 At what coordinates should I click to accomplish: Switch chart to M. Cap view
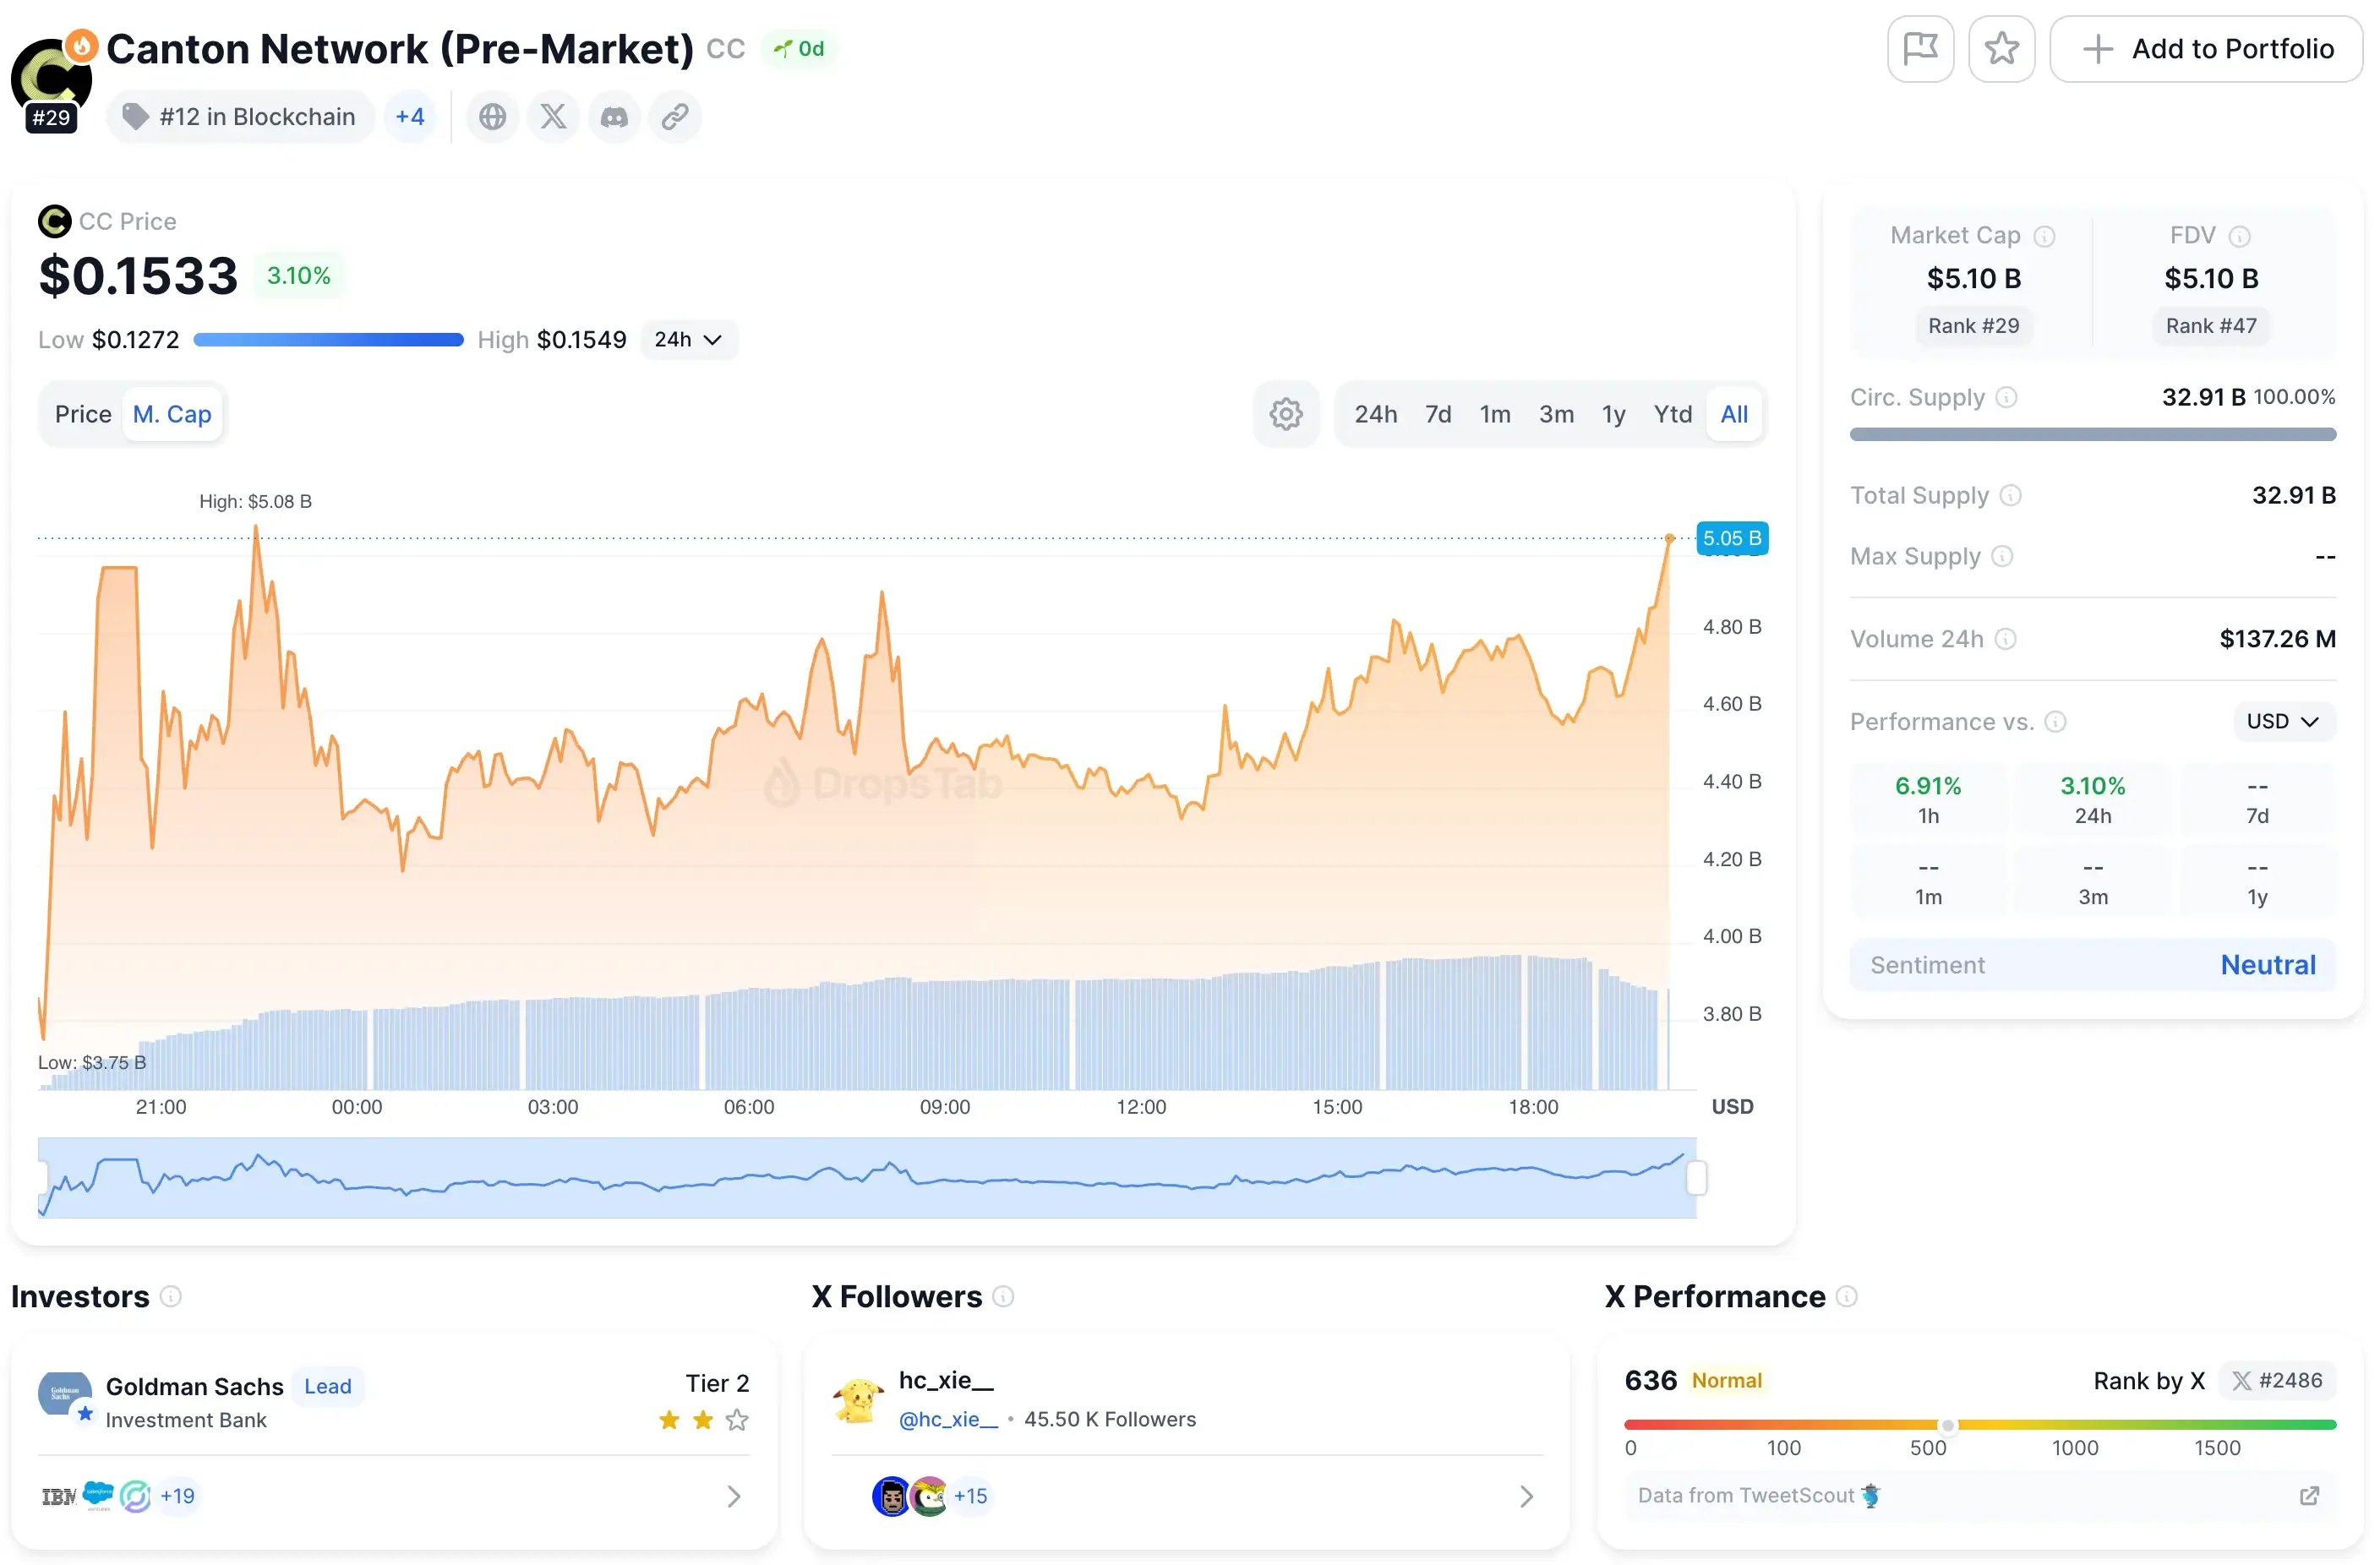point(172,413)
